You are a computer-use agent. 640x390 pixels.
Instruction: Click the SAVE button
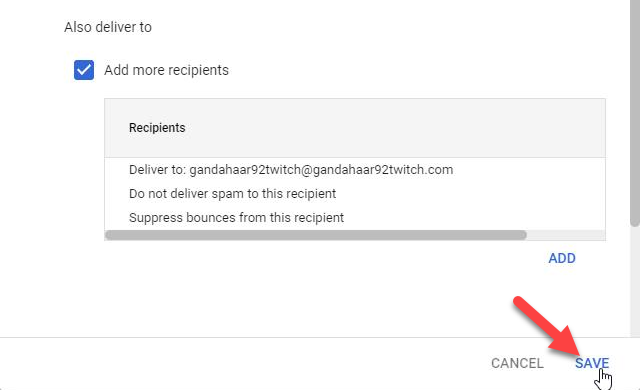(x=592, y=363)
